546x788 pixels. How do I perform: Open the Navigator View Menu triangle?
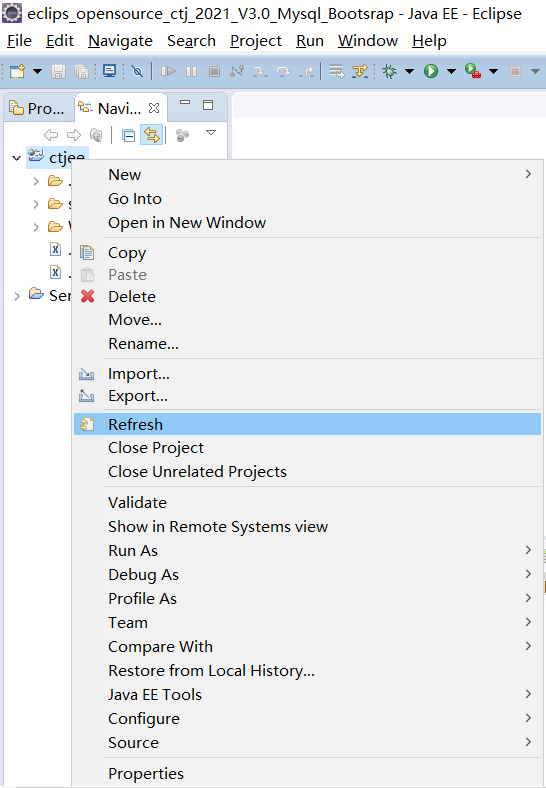(x=211, y=133)
